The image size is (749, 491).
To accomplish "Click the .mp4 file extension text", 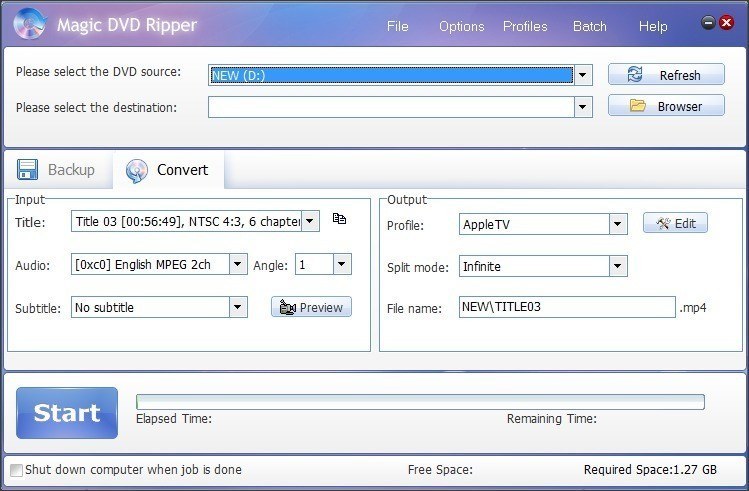I will (693, 308).
